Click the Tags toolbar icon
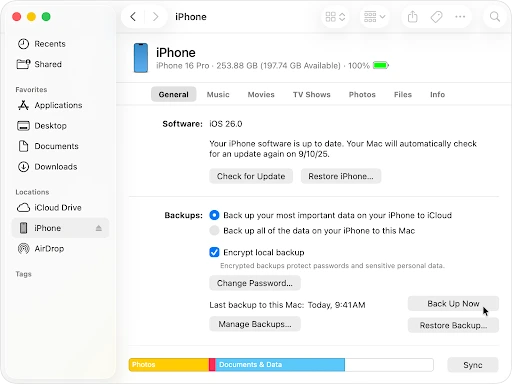 pos(436,17)
